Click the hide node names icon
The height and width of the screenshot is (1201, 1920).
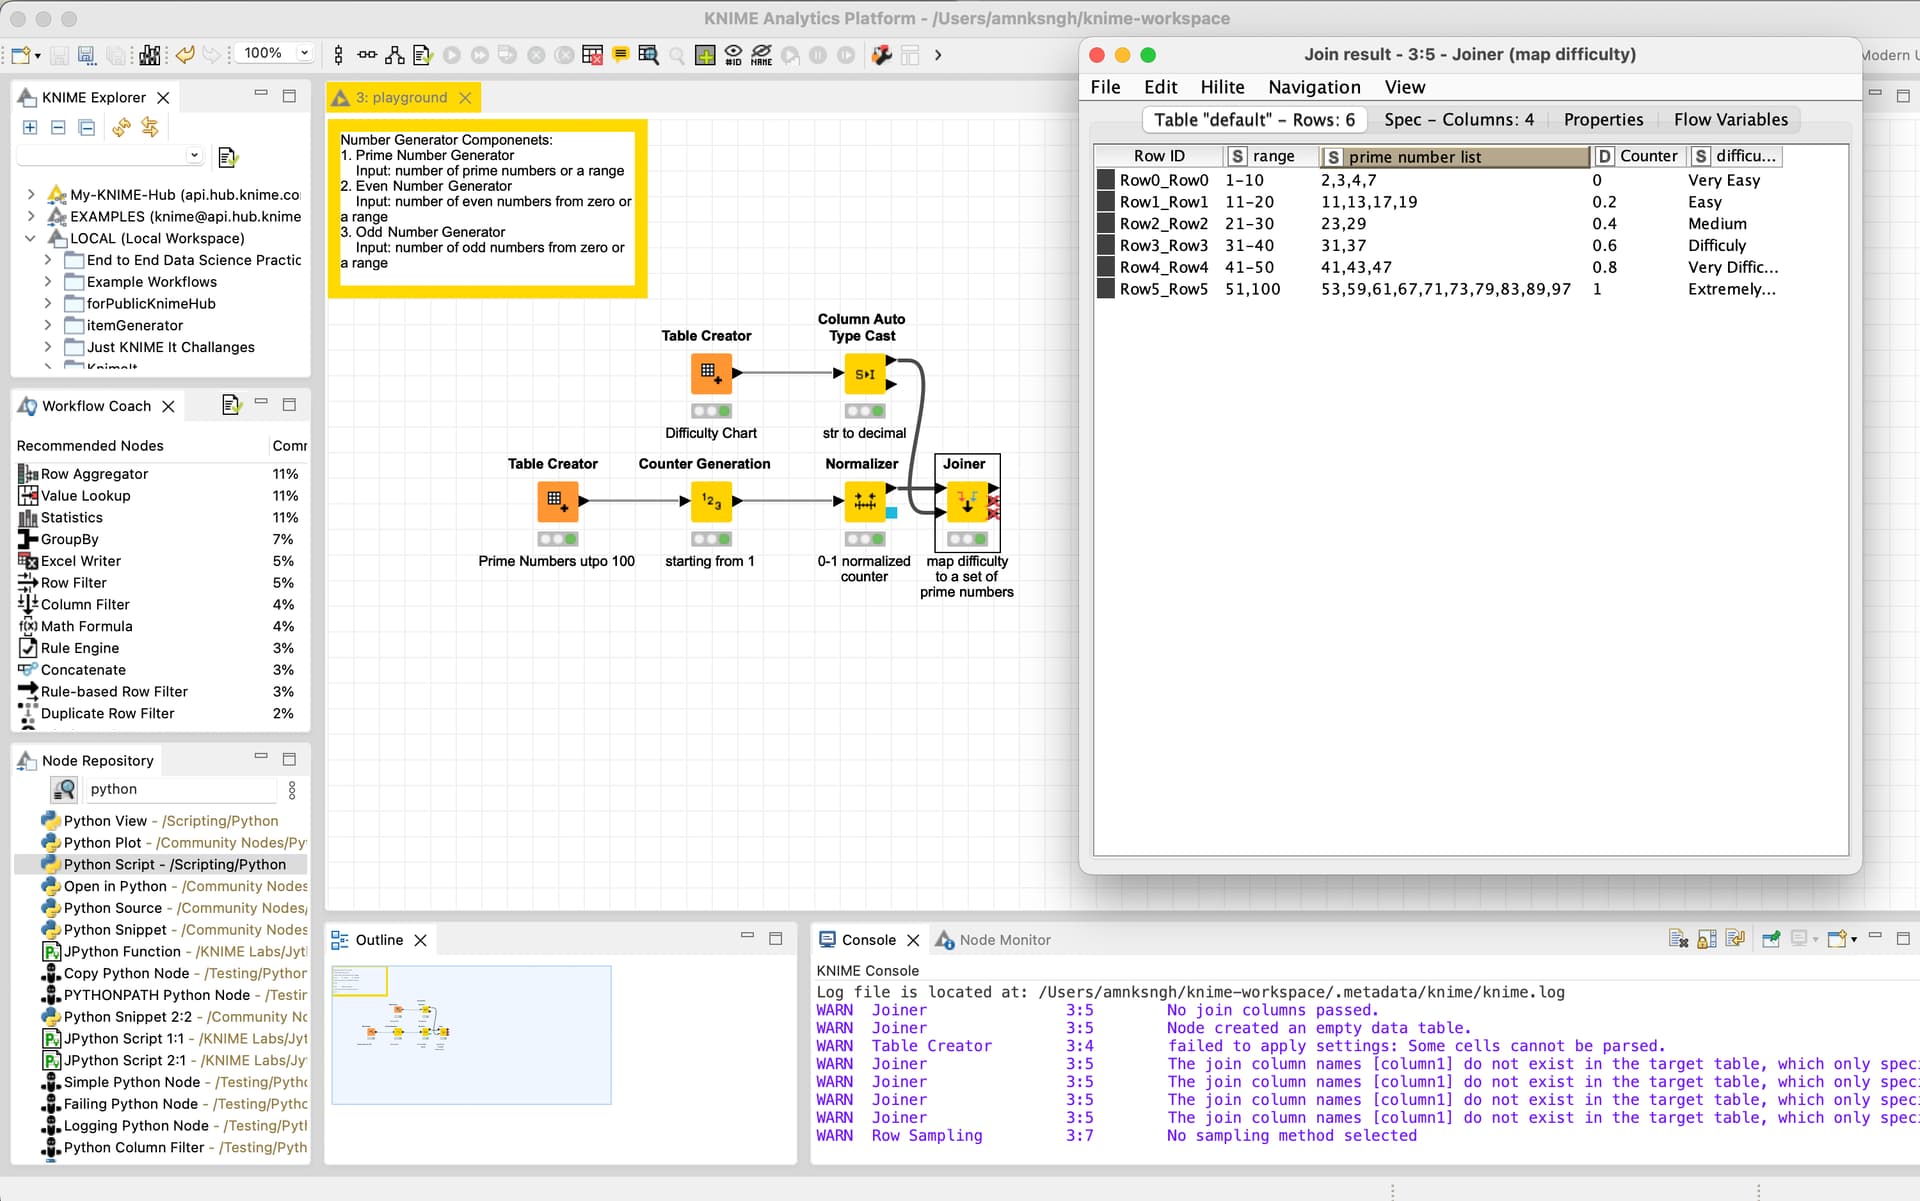[x=761, y=55]
